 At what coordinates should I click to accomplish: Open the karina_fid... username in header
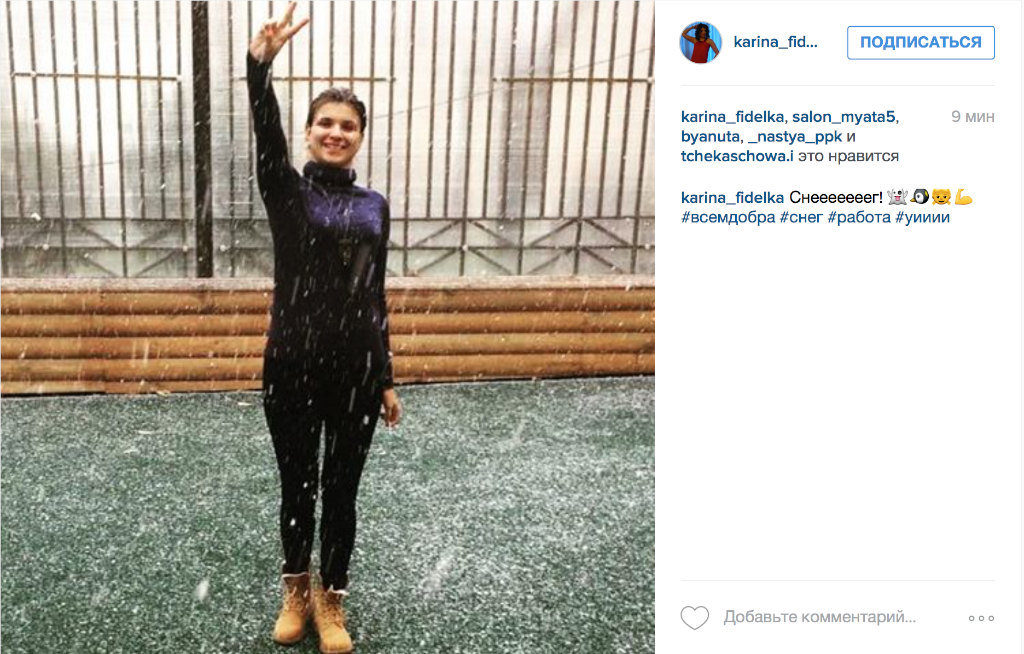(775, 42)
